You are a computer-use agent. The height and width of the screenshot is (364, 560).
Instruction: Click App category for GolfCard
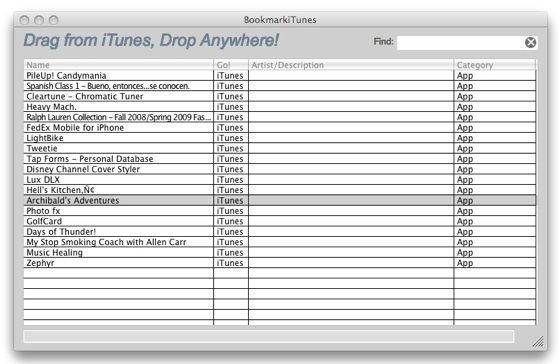click(465, 221)
